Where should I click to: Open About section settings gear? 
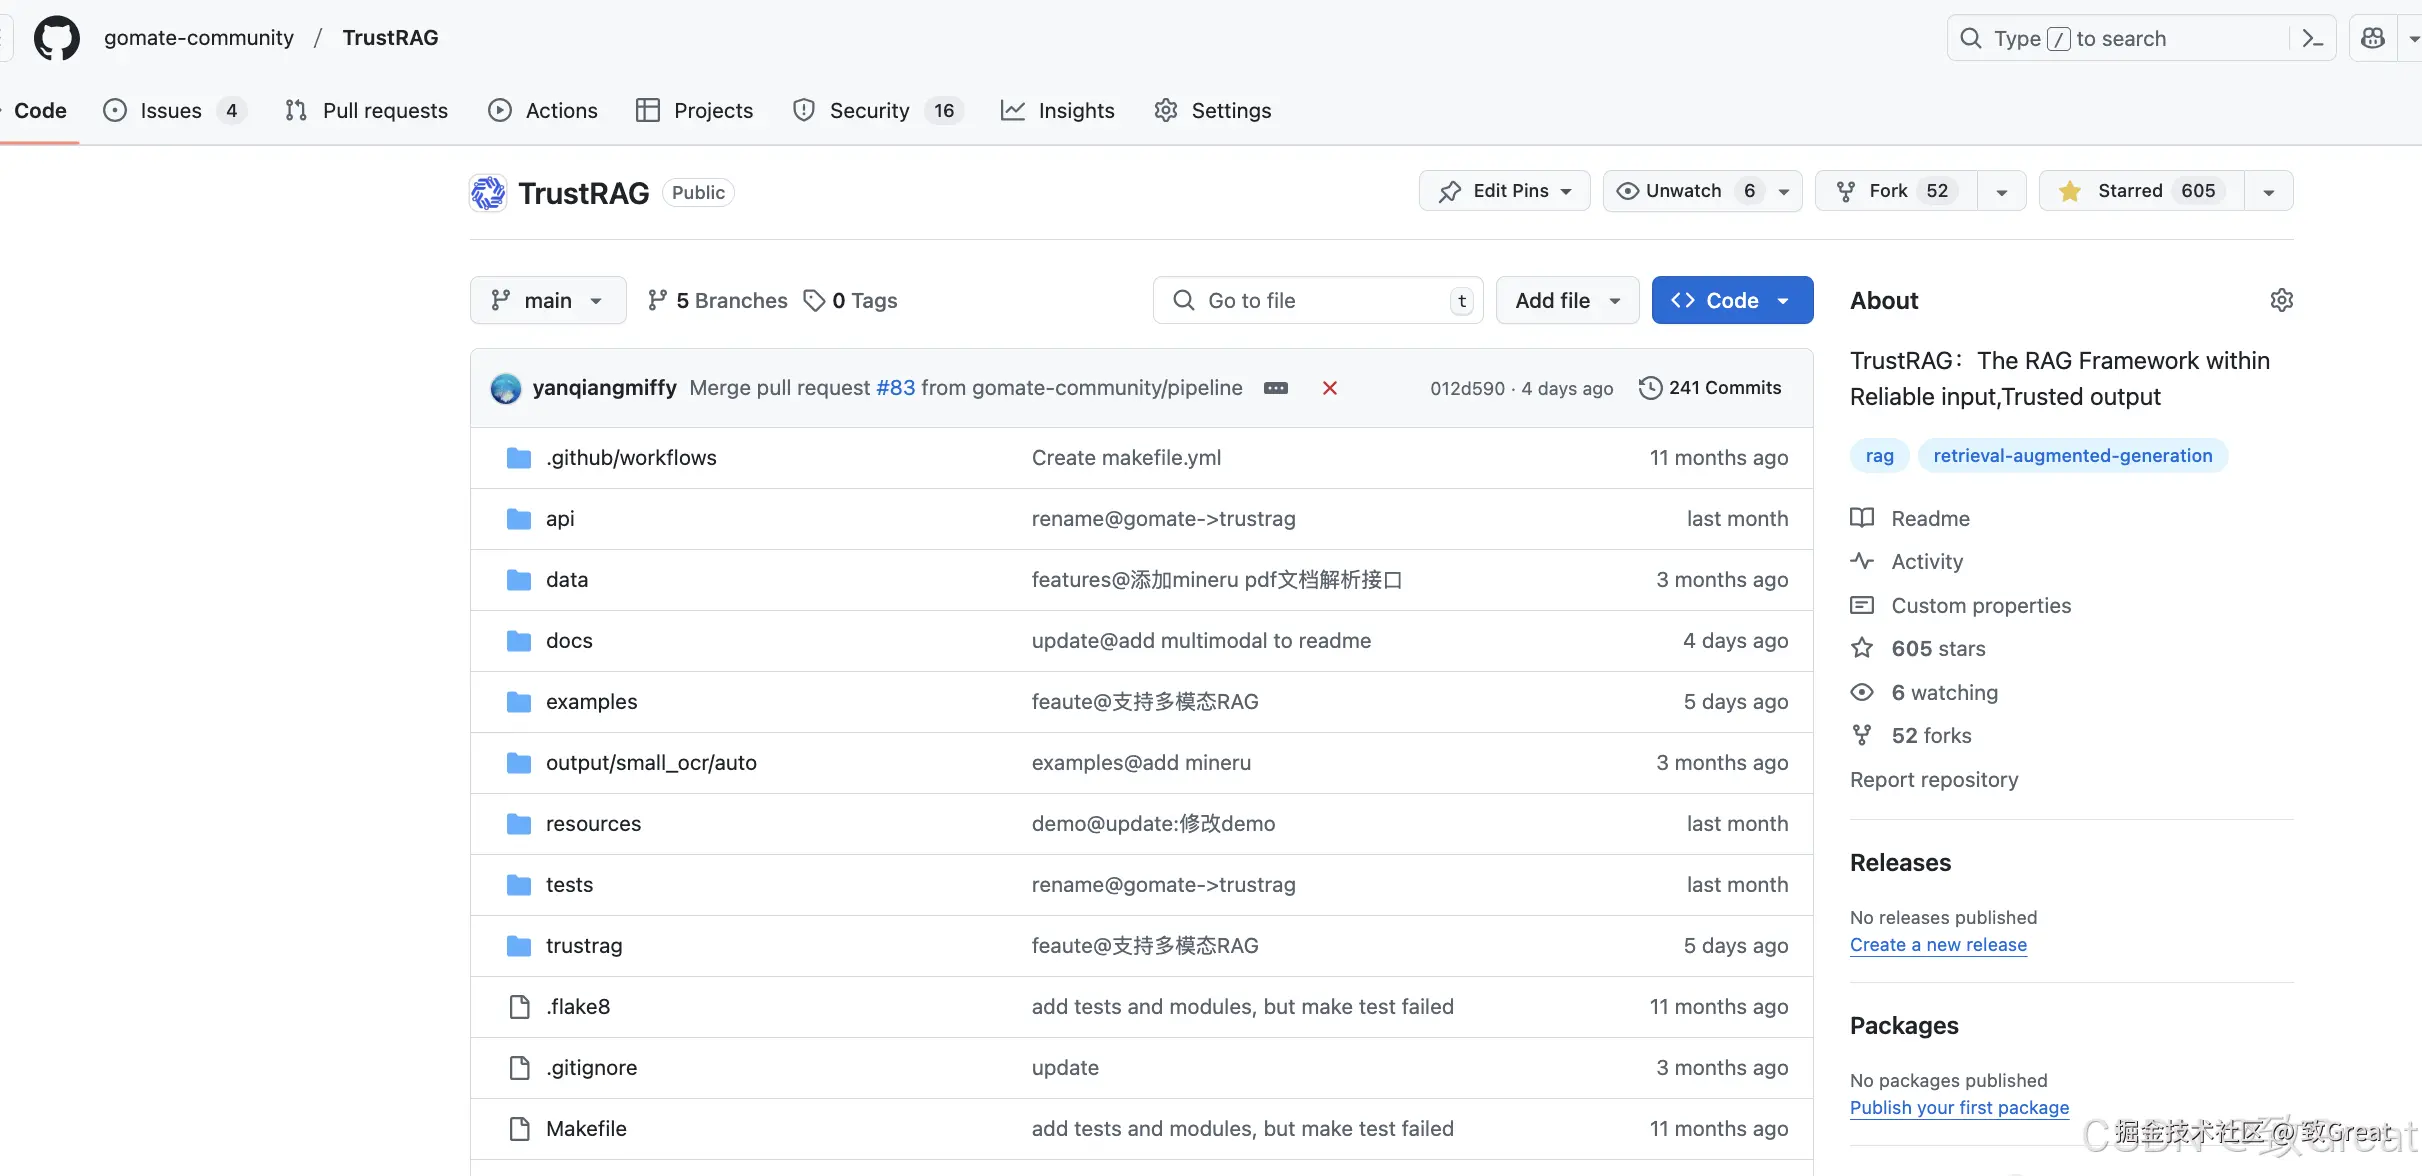[x=2281, y=300]
